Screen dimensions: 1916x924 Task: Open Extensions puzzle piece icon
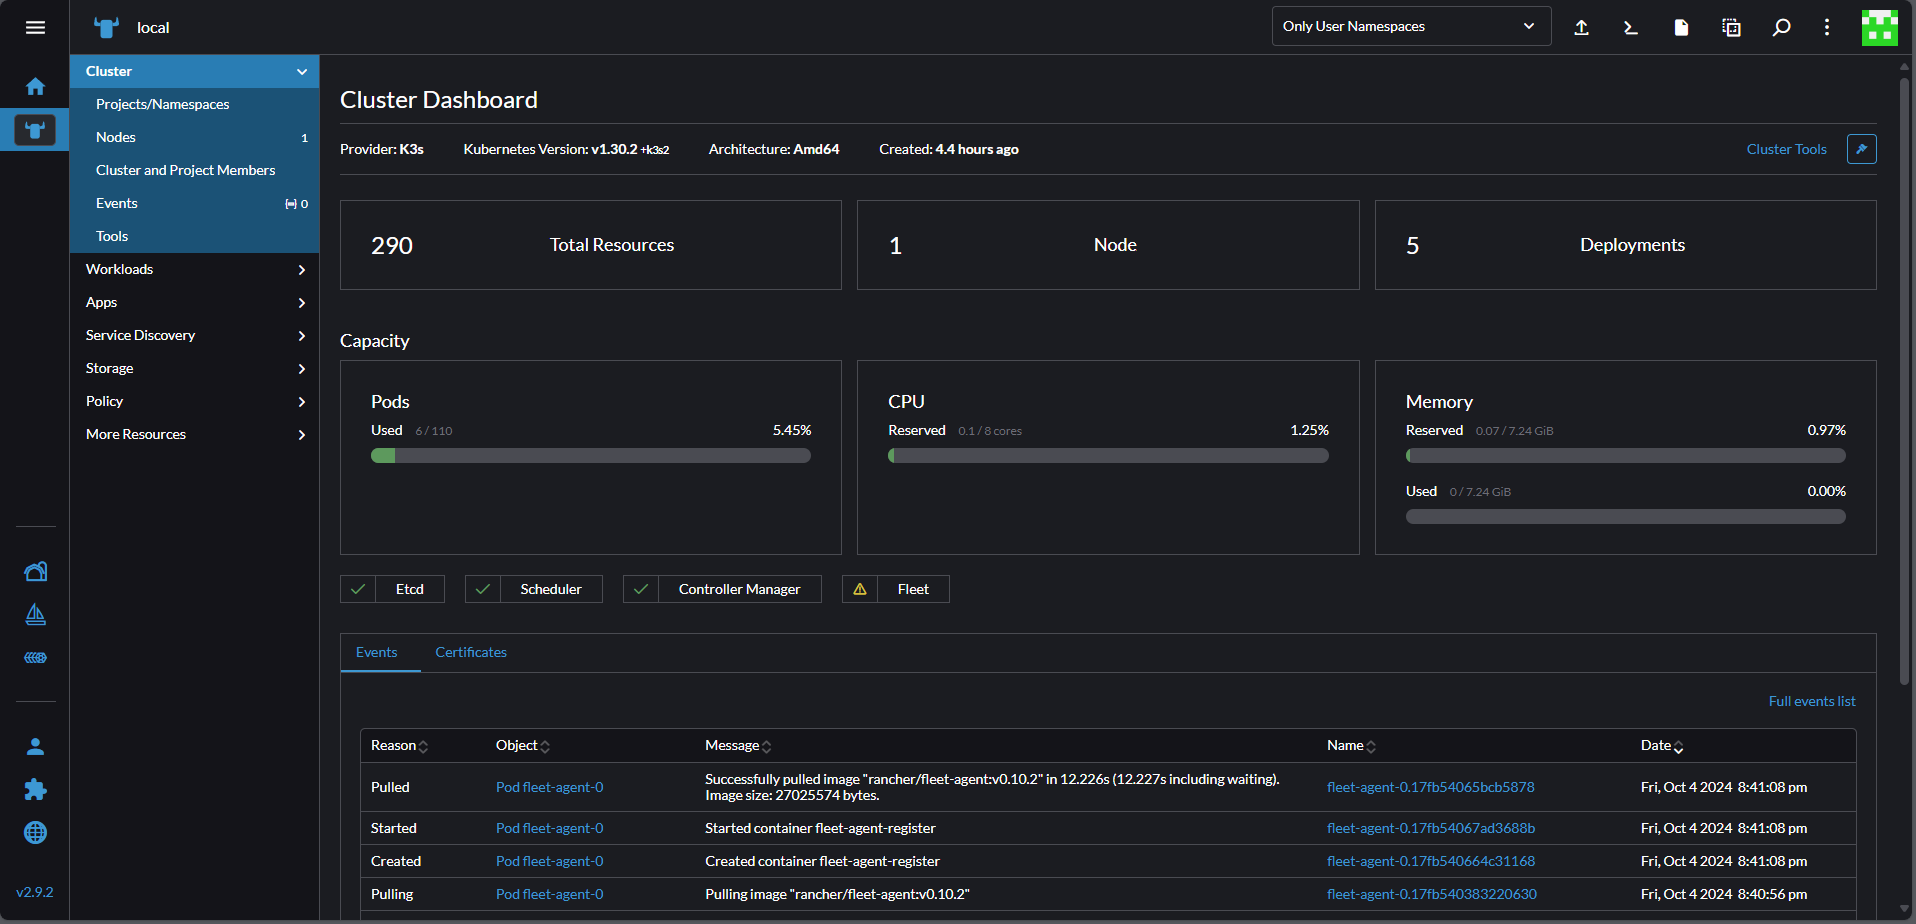35,789
